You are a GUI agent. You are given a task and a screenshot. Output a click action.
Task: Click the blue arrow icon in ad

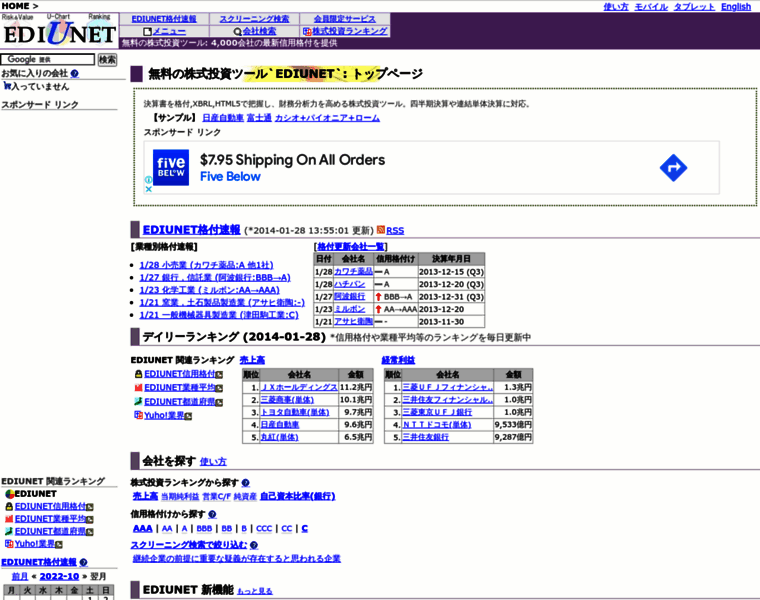(673, 168)
